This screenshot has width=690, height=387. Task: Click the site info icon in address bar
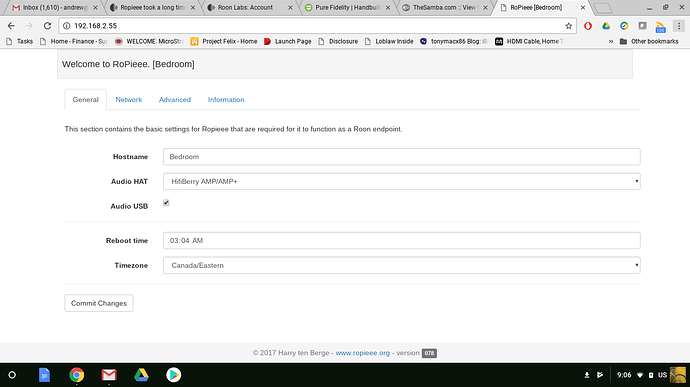tap(66, 26)
